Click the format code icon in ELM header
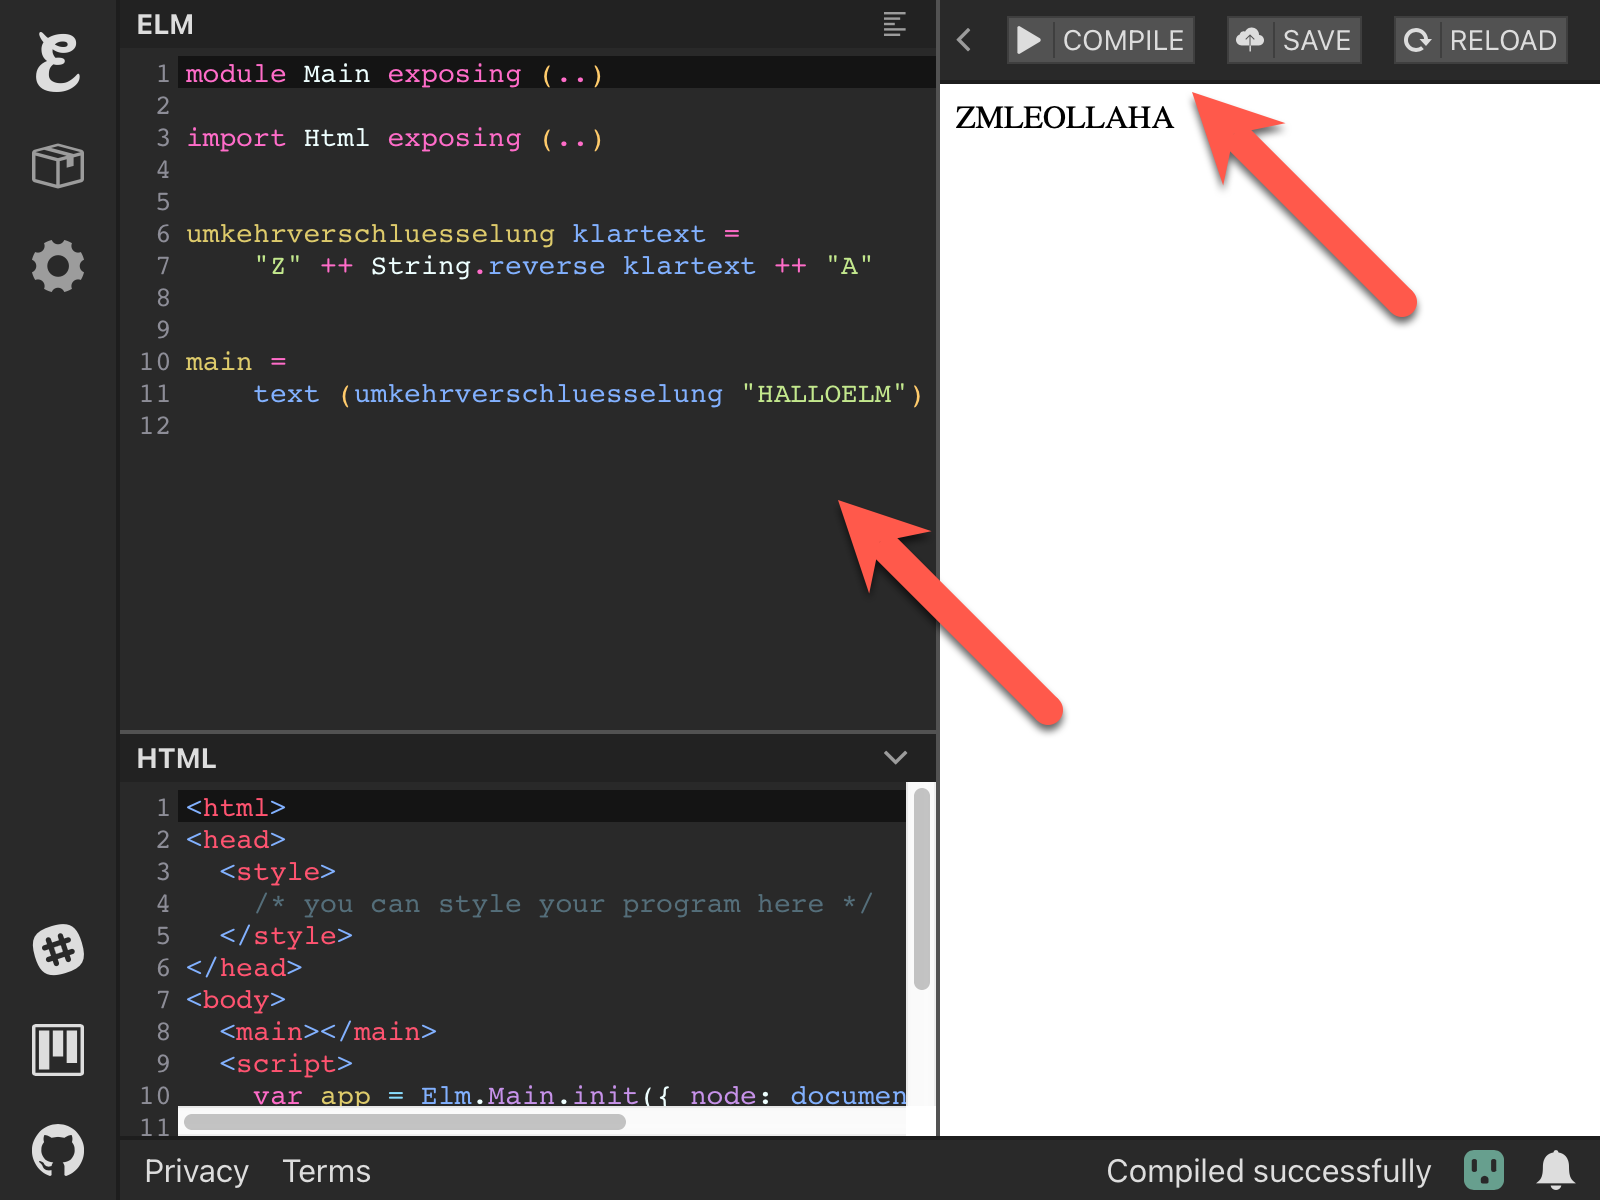 point(894,24)
